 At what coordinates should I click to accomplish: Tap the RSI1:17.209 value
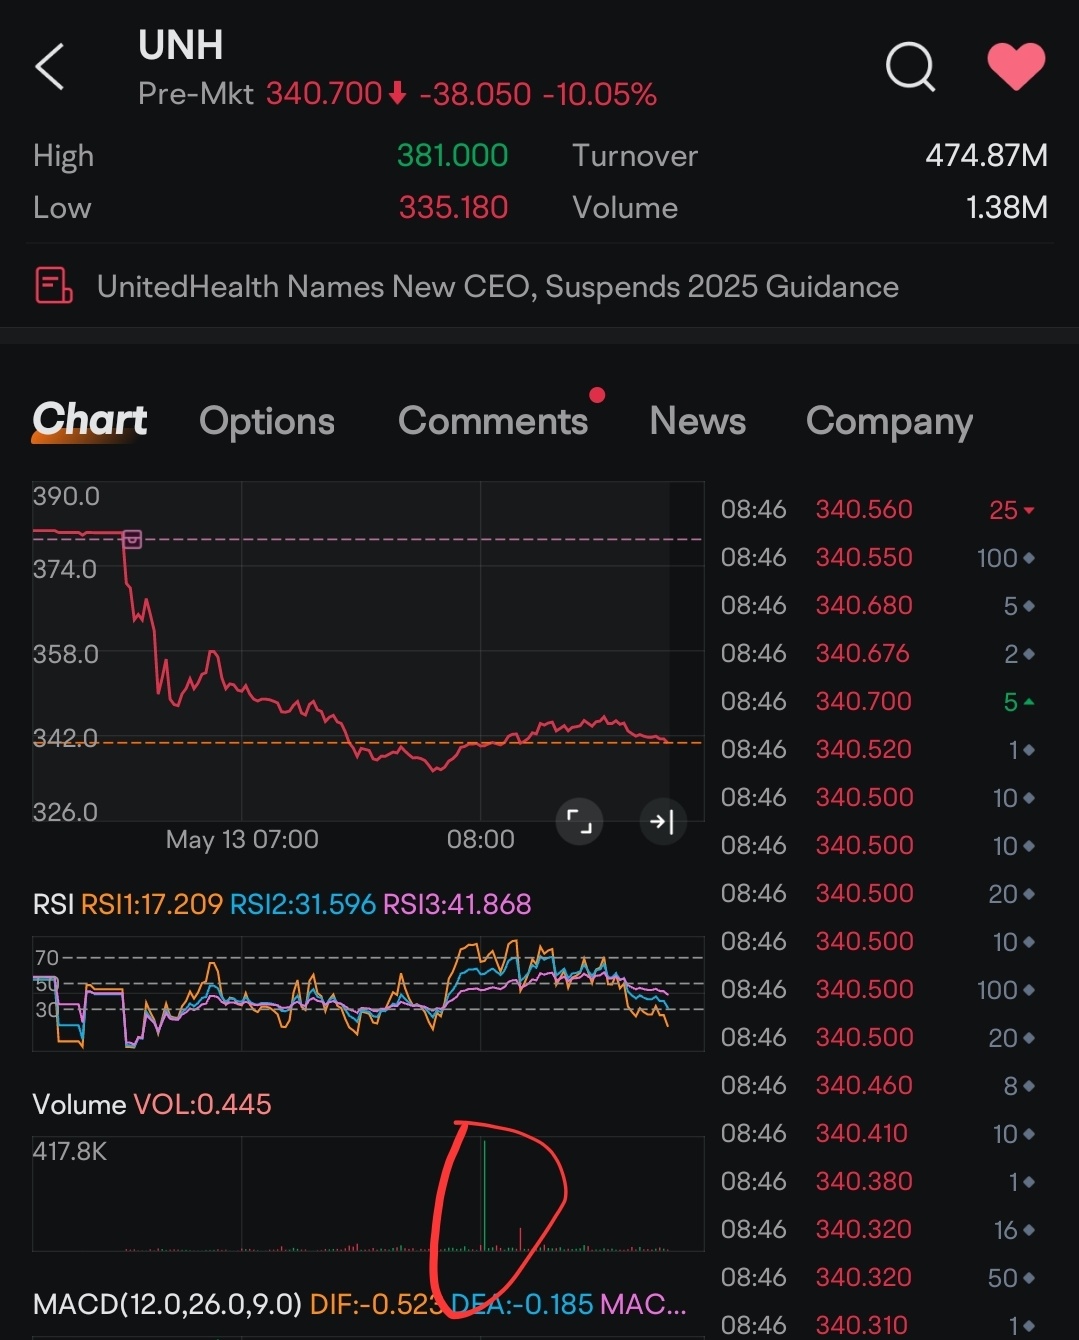coord(151,904)
